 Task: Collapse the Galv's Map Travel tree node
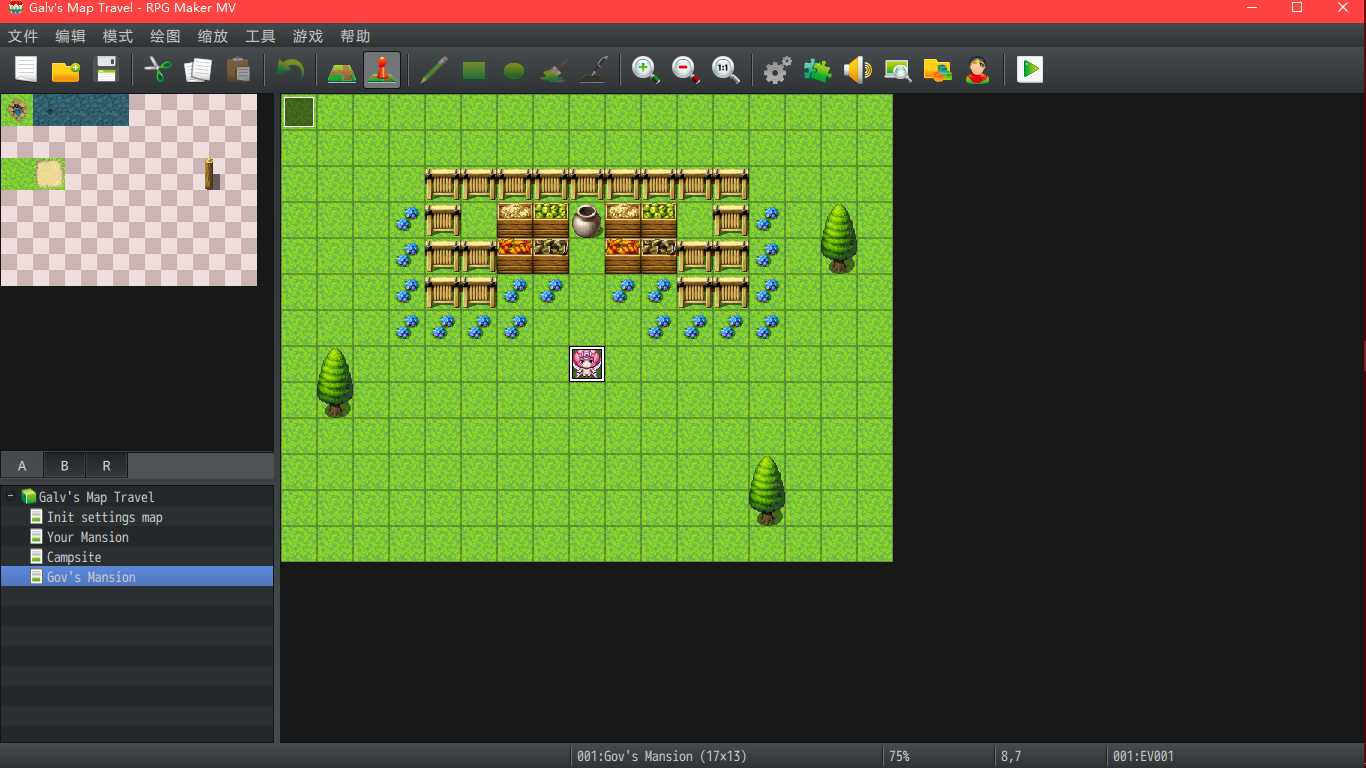[10, 497]
